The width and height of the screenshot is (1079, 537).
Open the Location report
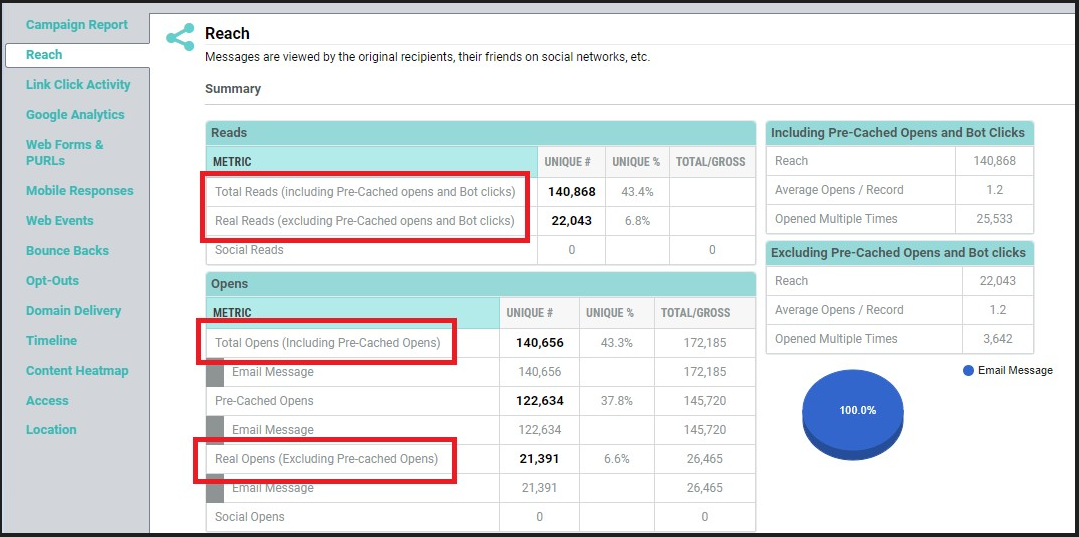click(x=51, y=430)
